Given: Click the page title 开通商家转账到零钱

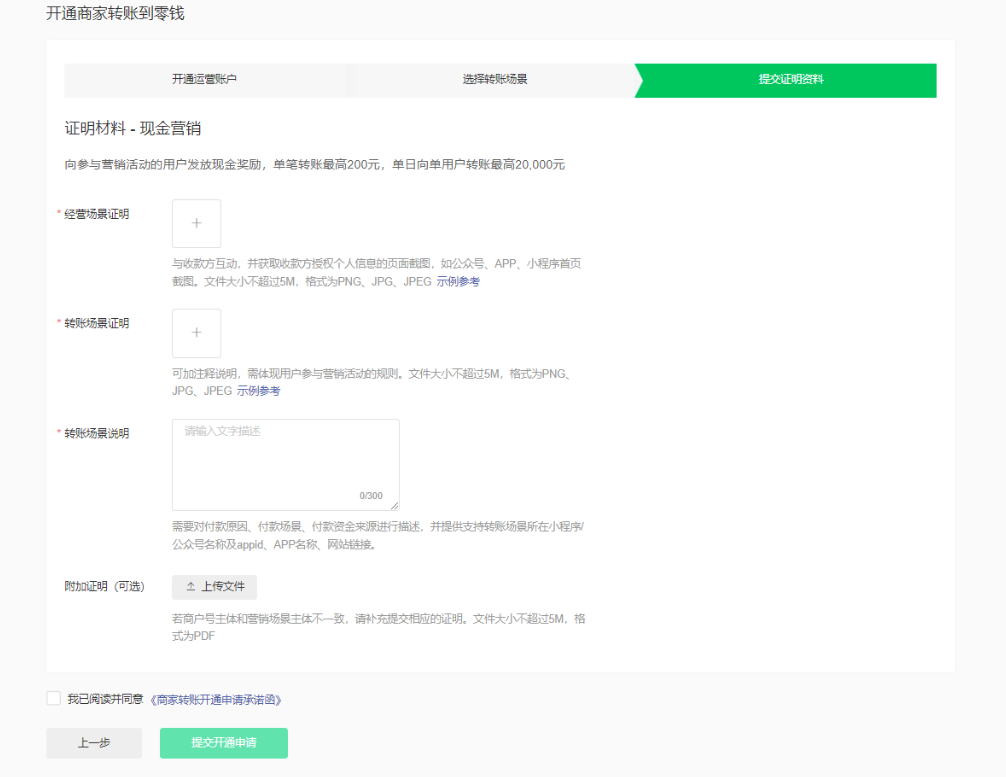Looking at the screenshot, I should [x=115, y=14].
